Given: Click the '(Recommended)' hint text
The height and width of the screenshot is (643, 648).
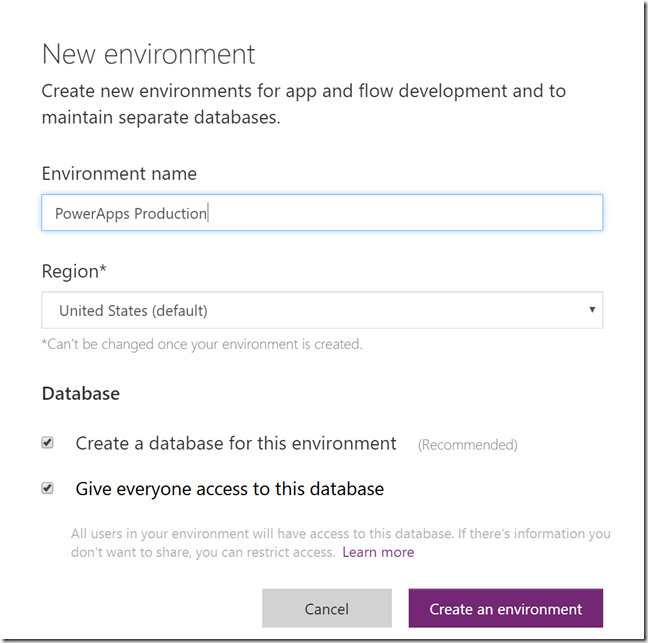Looking at the screenshot, I should pos(467,444).
